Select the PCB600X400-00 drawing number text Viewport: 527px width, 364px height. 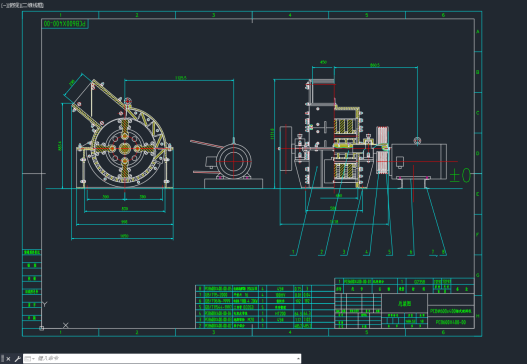(451, 322)
